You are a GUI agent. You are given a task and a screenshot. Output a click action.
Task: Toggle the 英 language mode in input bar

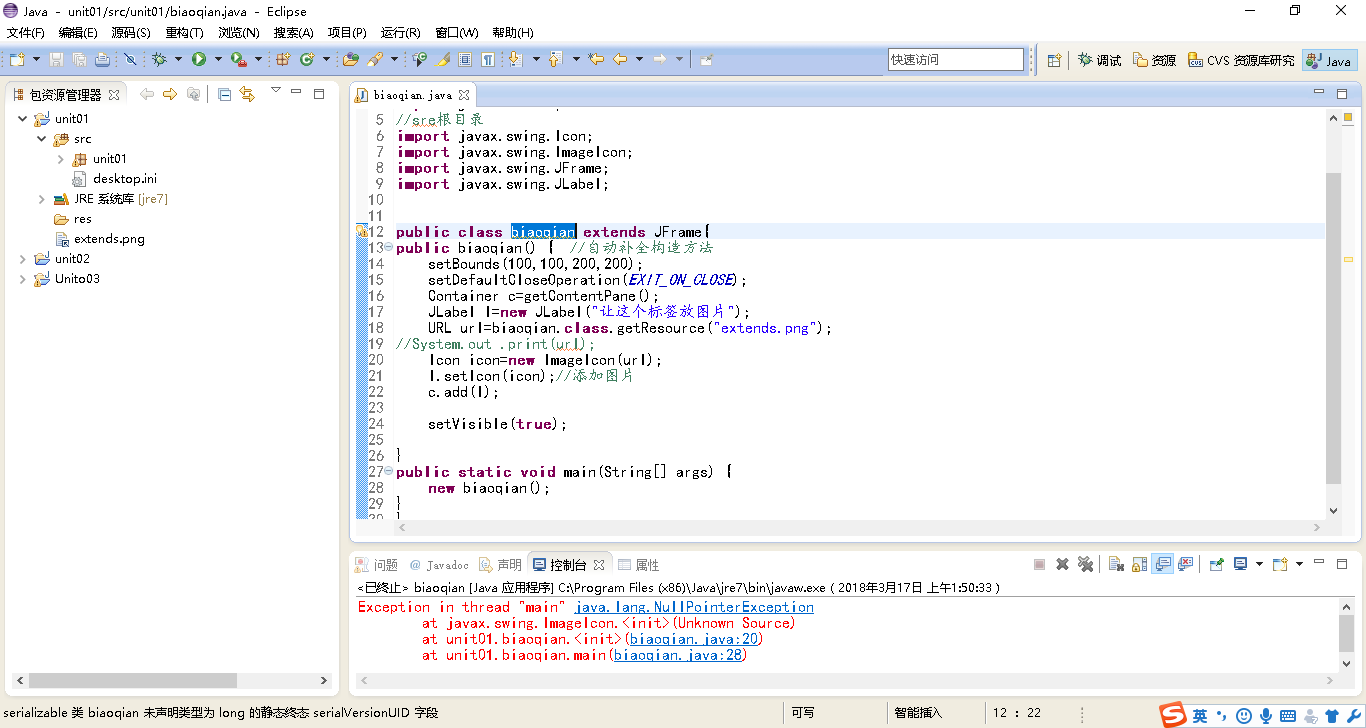(x=1200, y=715)
